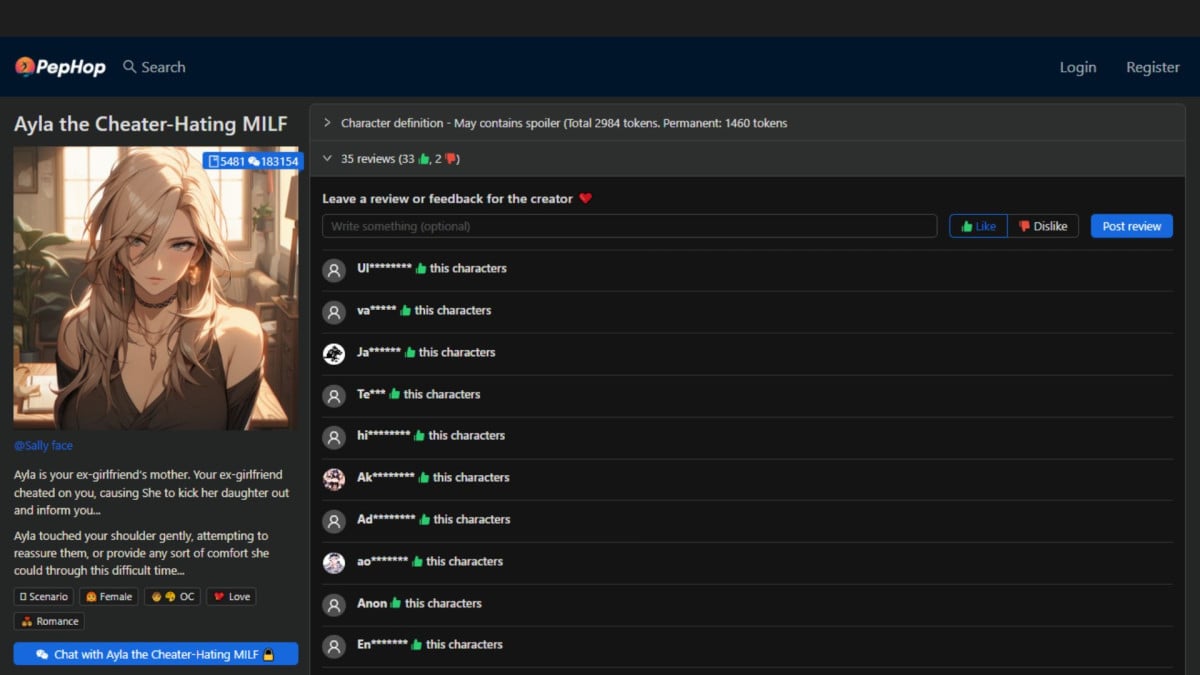Click ao******* reviewer avatar icon

tap(334, 562)
